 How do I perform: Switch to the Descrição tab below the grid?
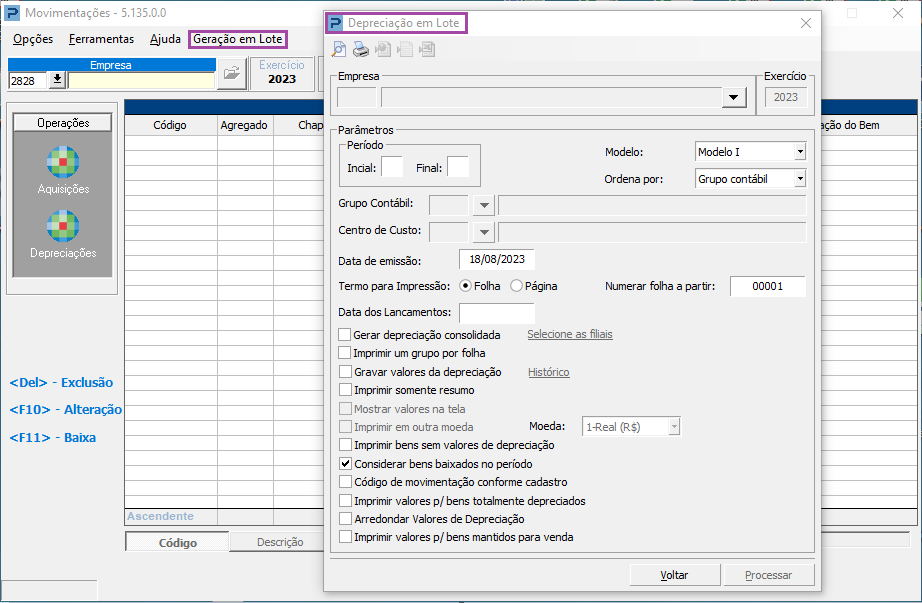coord(280,542)
